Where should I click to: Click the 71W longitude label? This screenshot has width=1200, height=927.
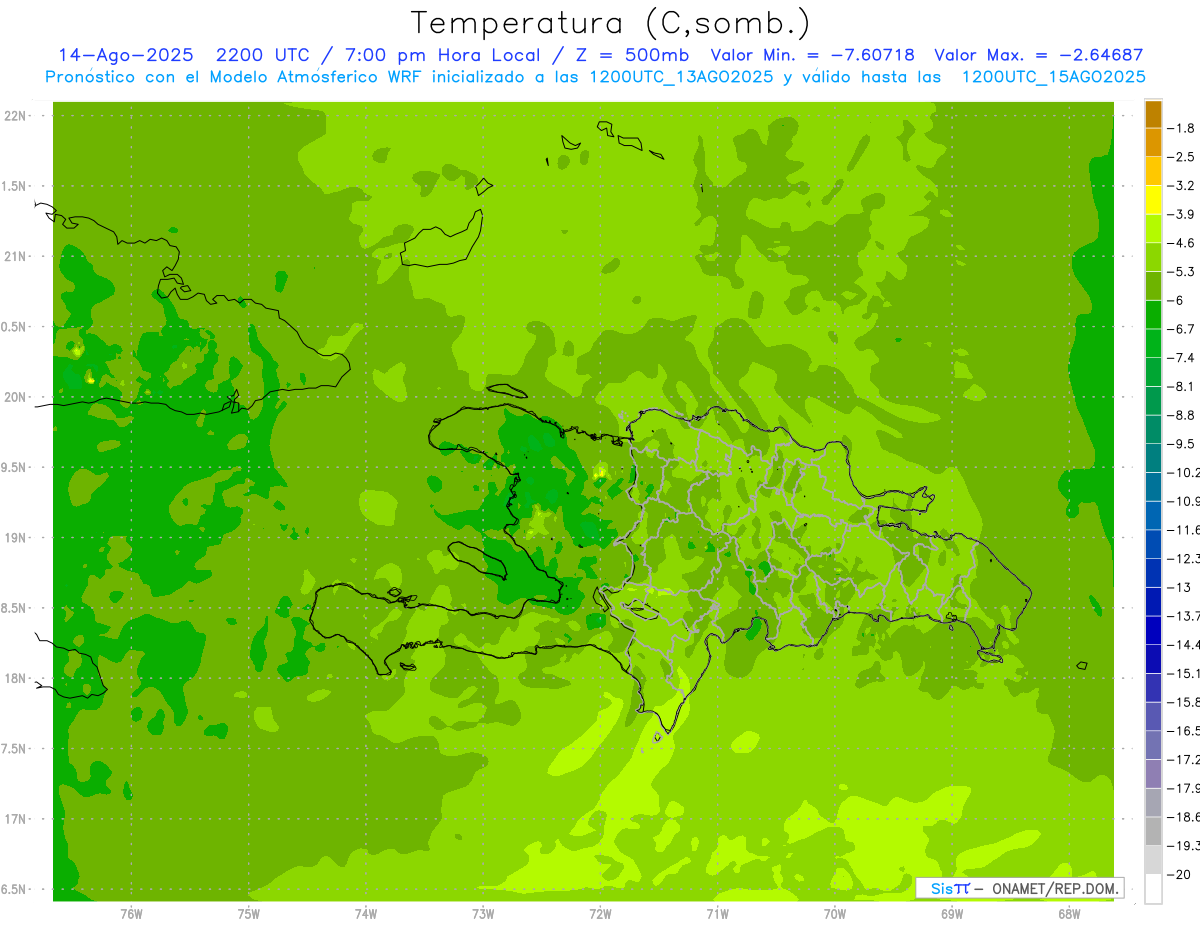pyautogui.click(x=717, y=914)
